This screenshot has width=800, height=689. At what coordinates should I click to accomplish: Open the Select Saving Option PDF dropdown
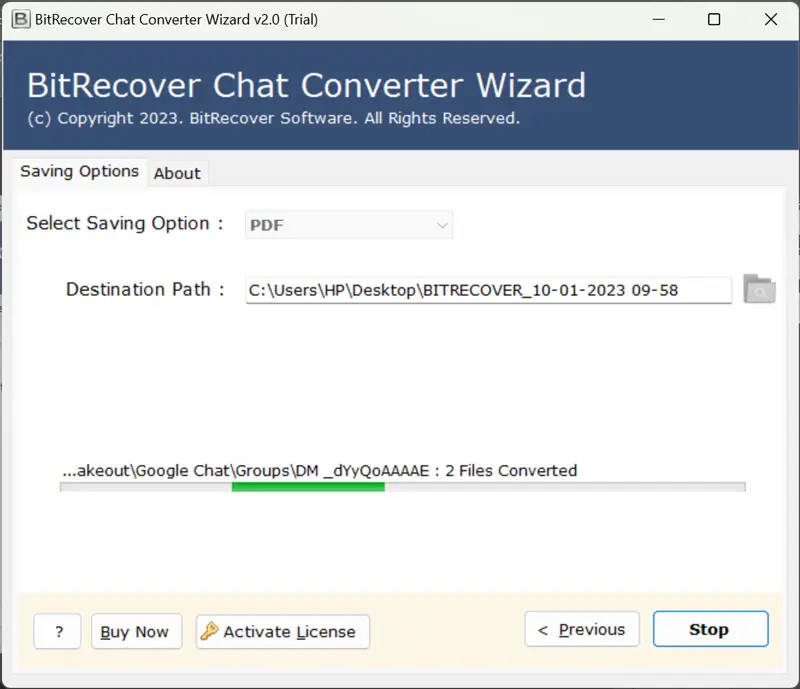[349, 225]
